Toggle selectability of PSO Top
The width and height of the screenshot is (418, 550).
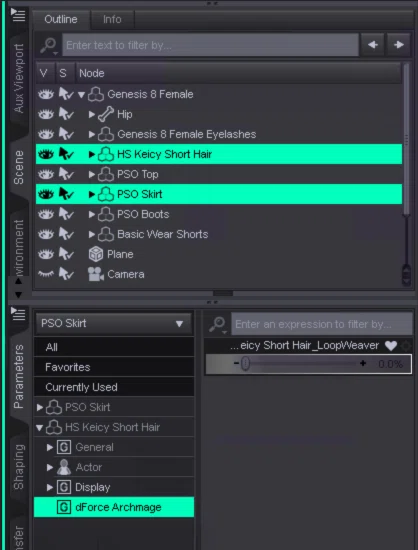coord(66,174)
